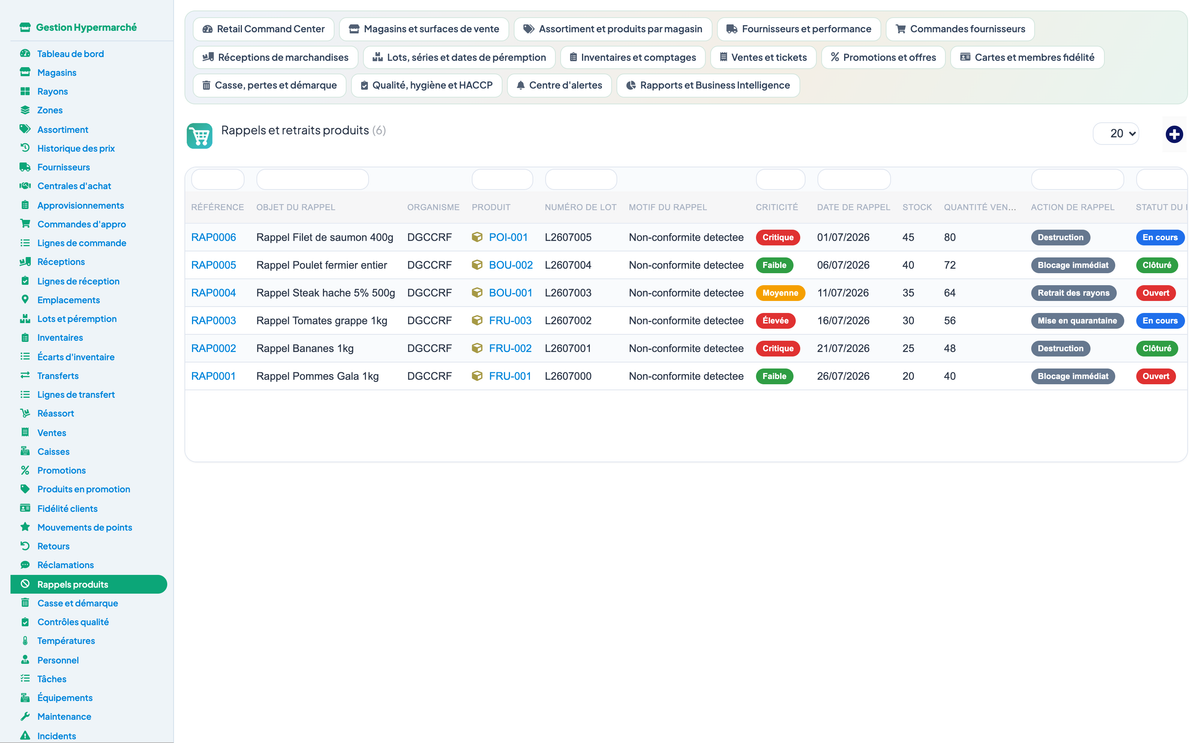Image resolution: width=1200 pixels, height=743 pixels.
Task: Click the Objet du rappel filter field
Action: [x=313, y=180]
